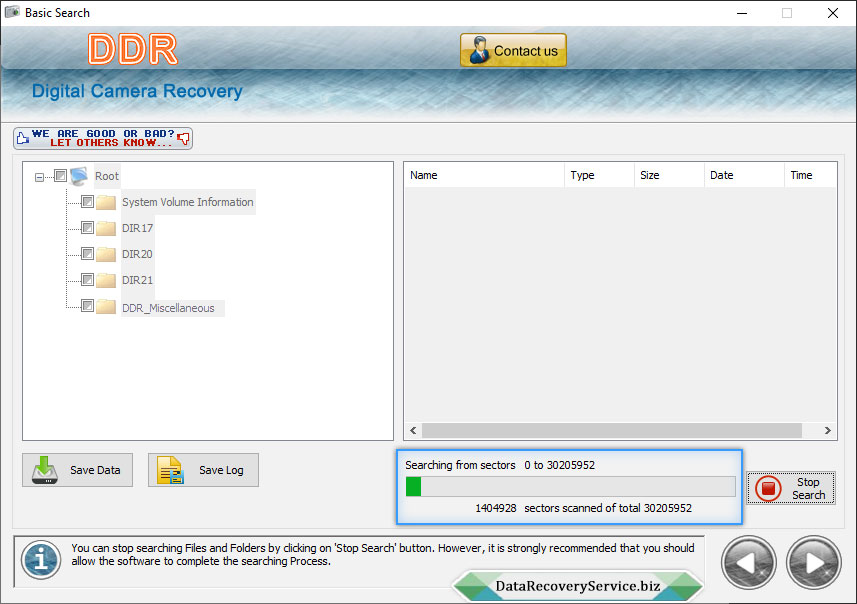
Task: Click the Save Data button
Action: click(x=78, y=470)
